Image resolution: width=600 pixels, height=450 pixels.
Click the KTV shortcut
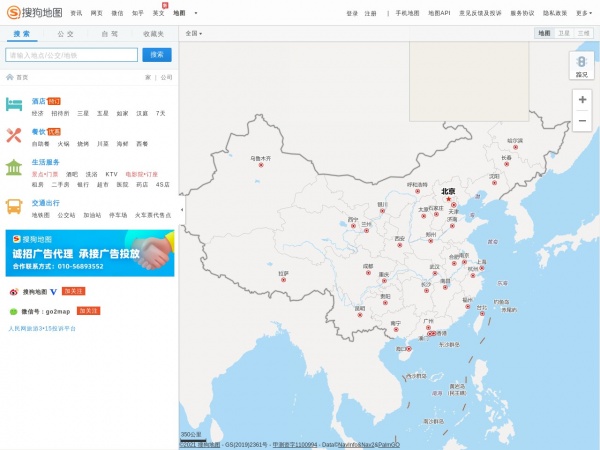pos(111,174)
